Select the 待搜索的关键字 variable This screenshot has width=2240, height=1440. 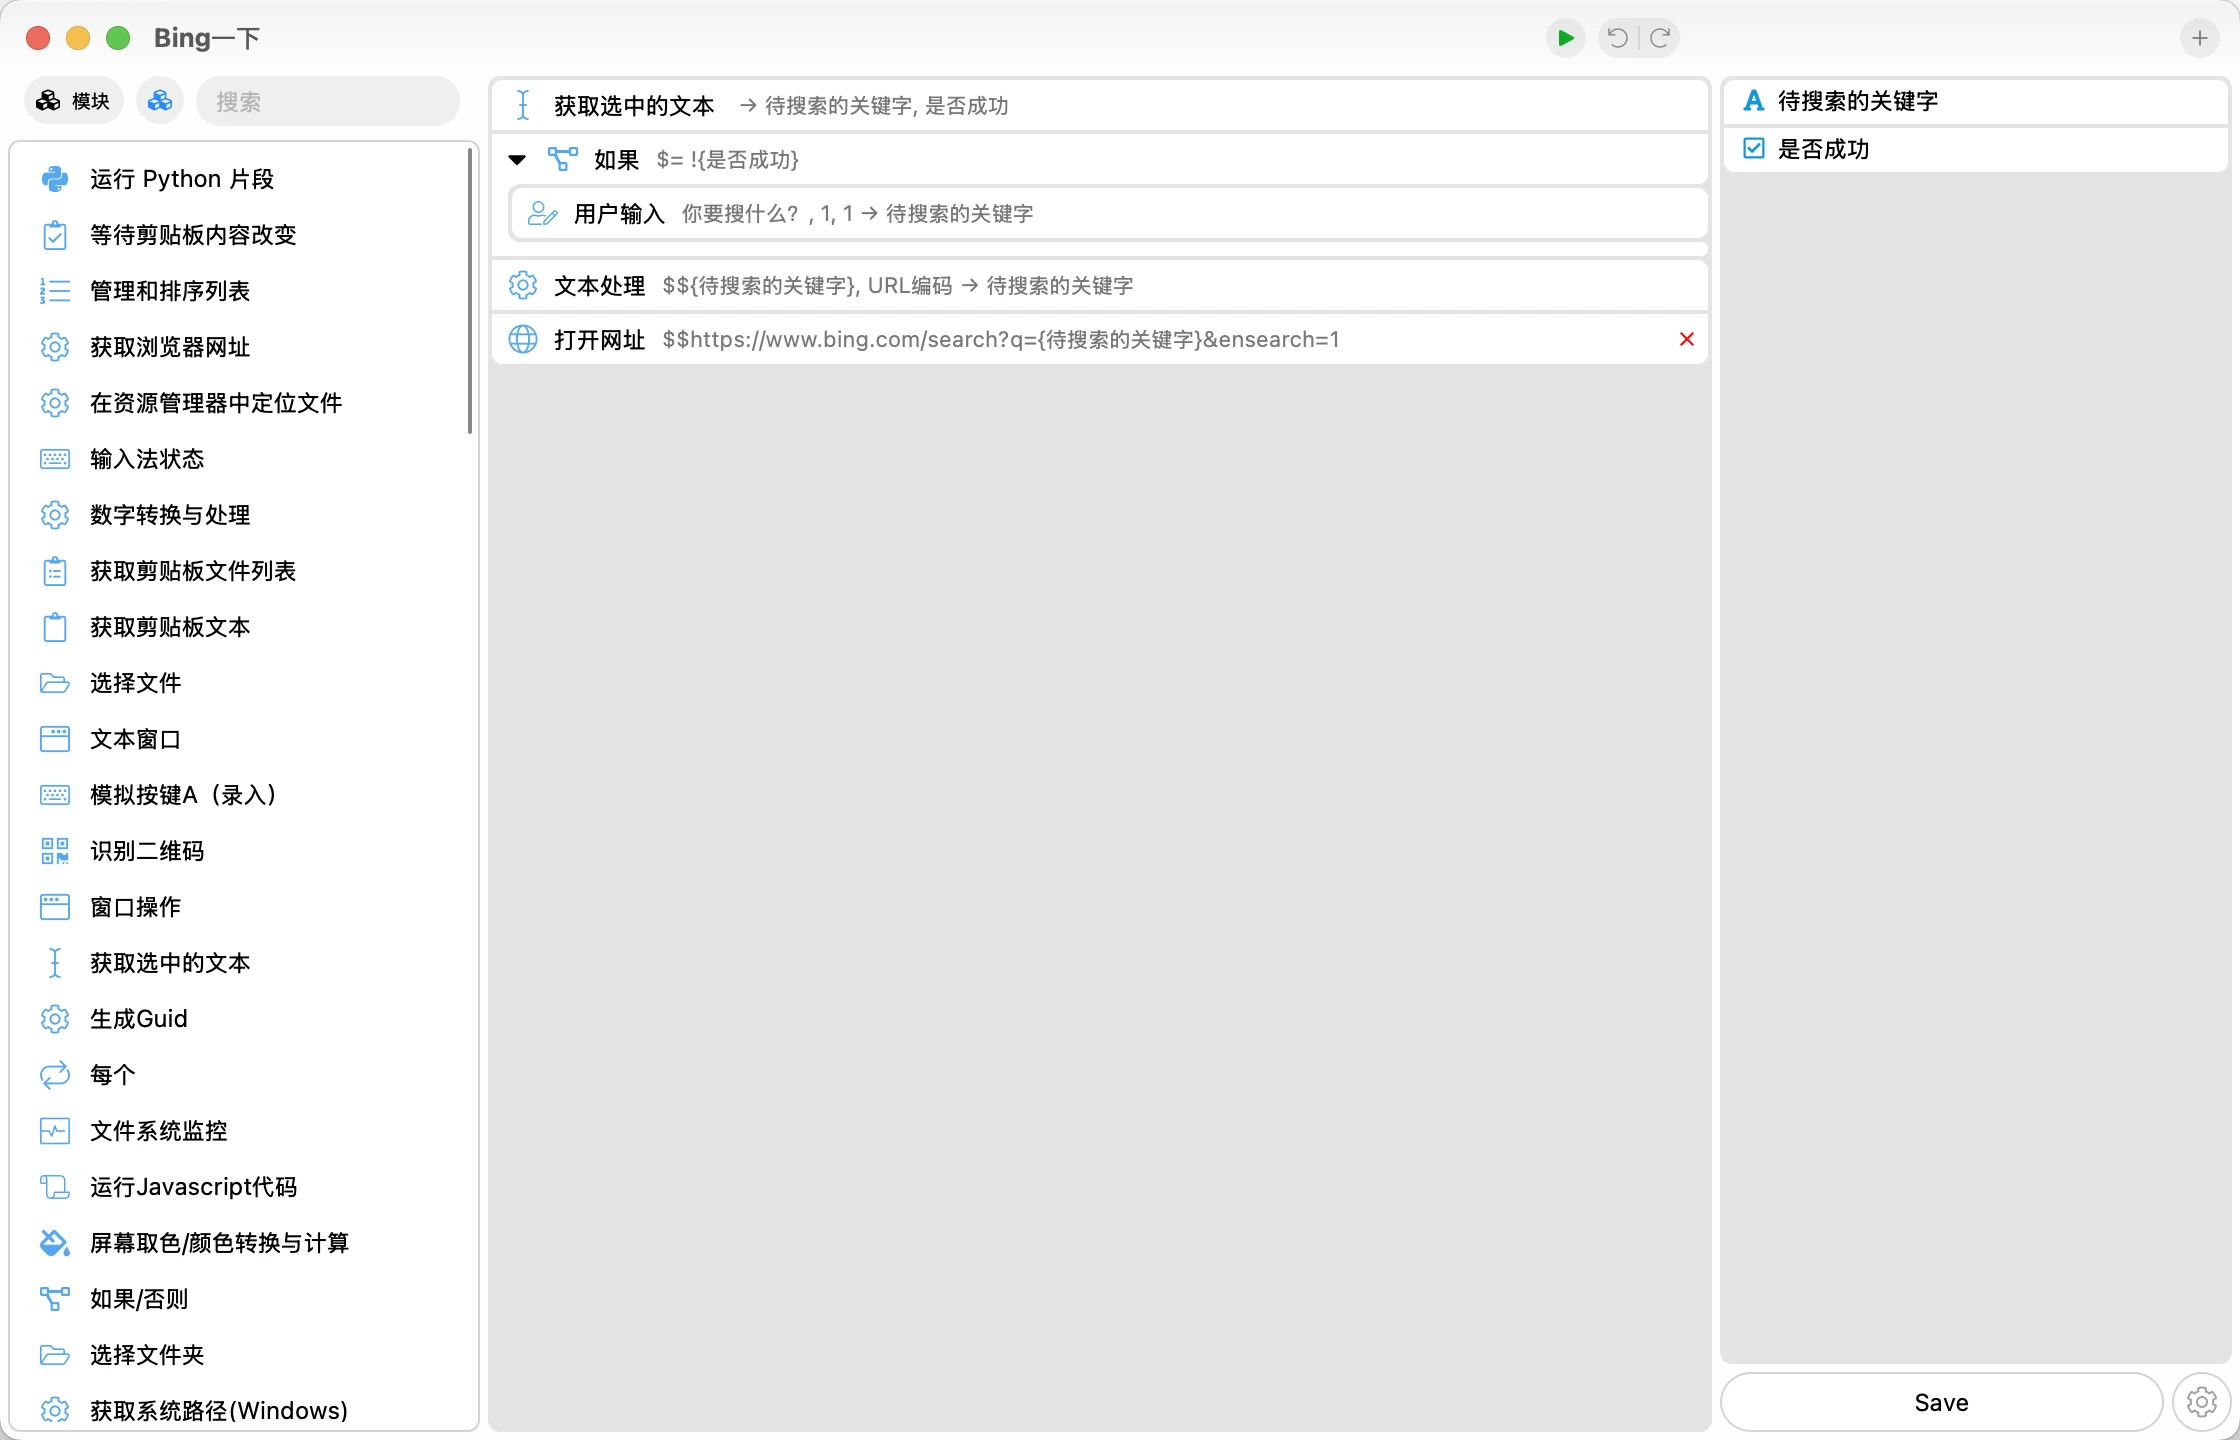1975,101
